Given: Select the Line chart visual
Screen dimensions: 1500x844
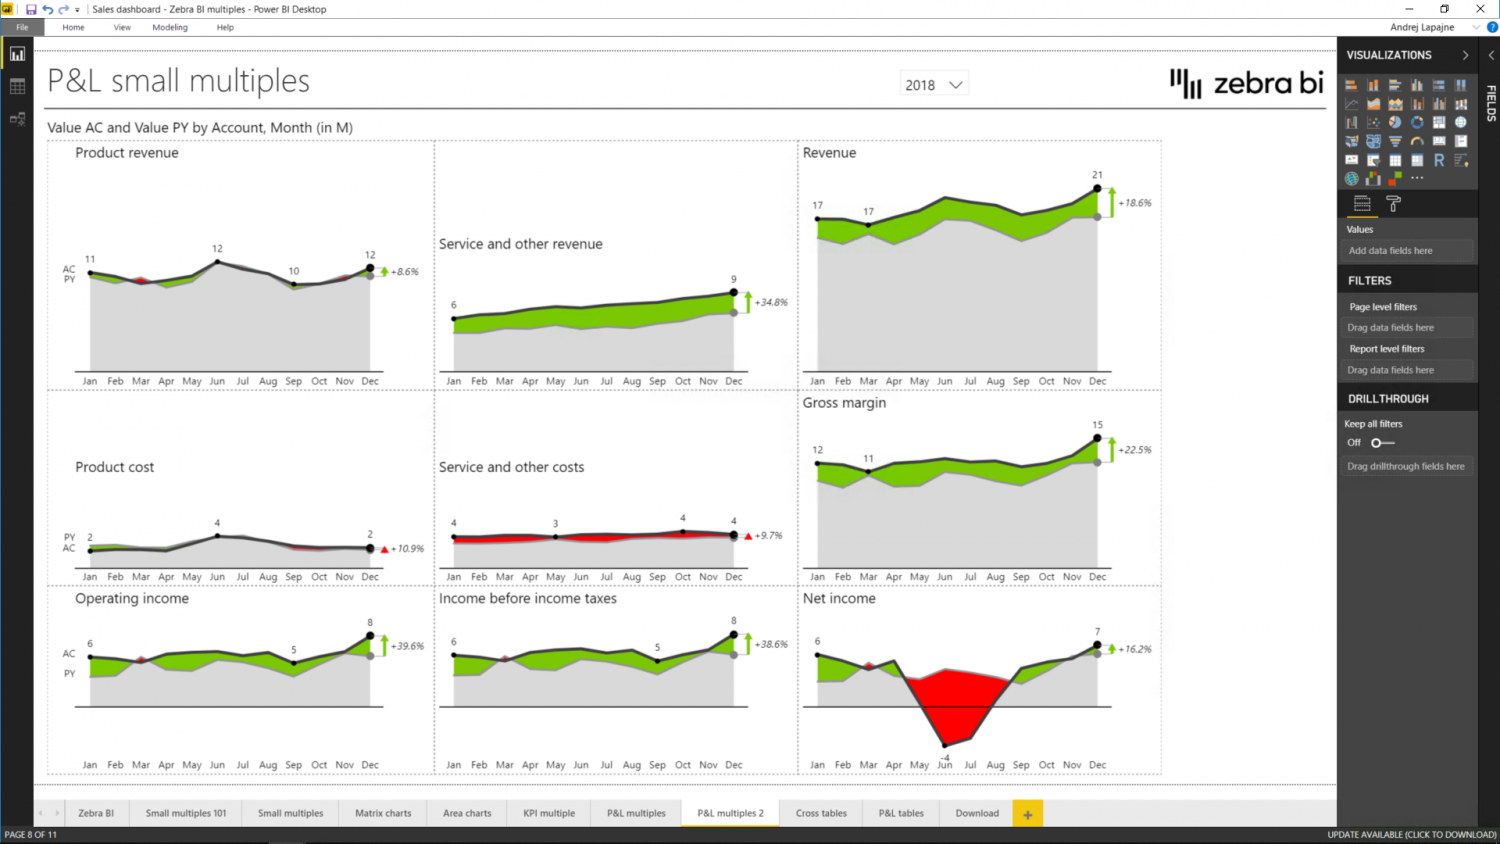Looking at the screenshot, I should click(1352, 103).
